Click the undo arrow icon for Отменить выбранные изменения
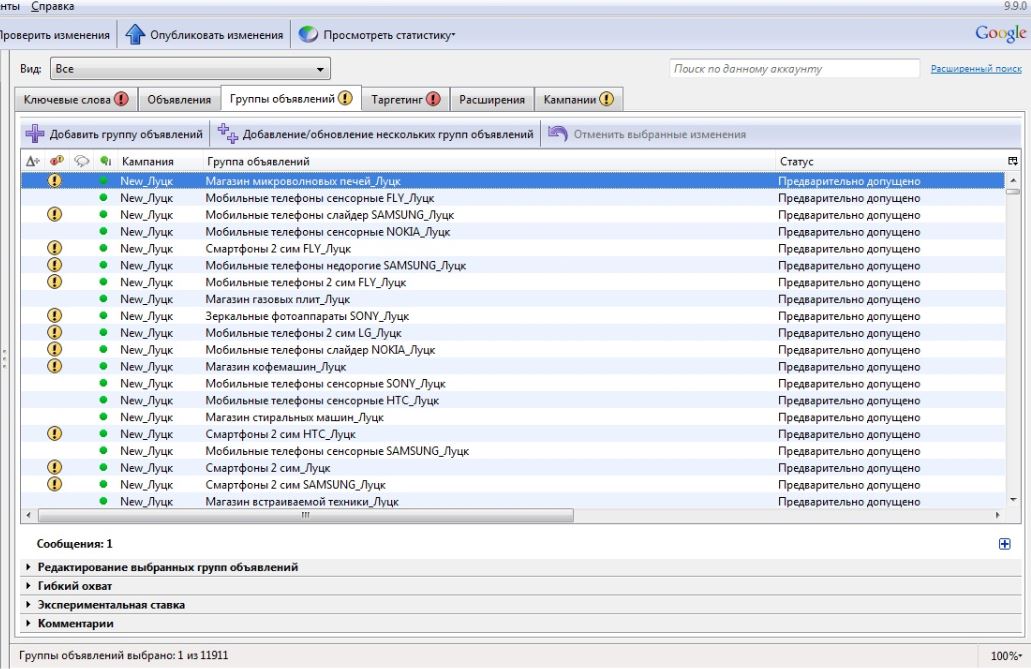The height and width of the screenshot is (669, 1031). (558, 134)
